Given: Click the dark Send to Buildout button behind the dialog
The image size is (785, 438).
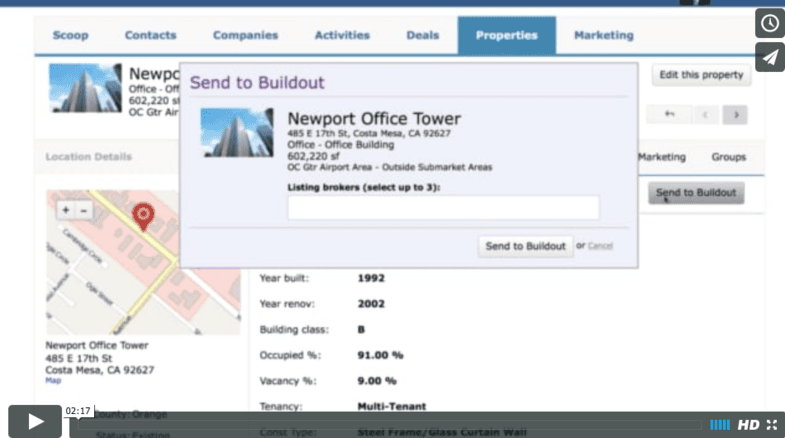Looking at the screenshot, I should click(x=696, y=193).
